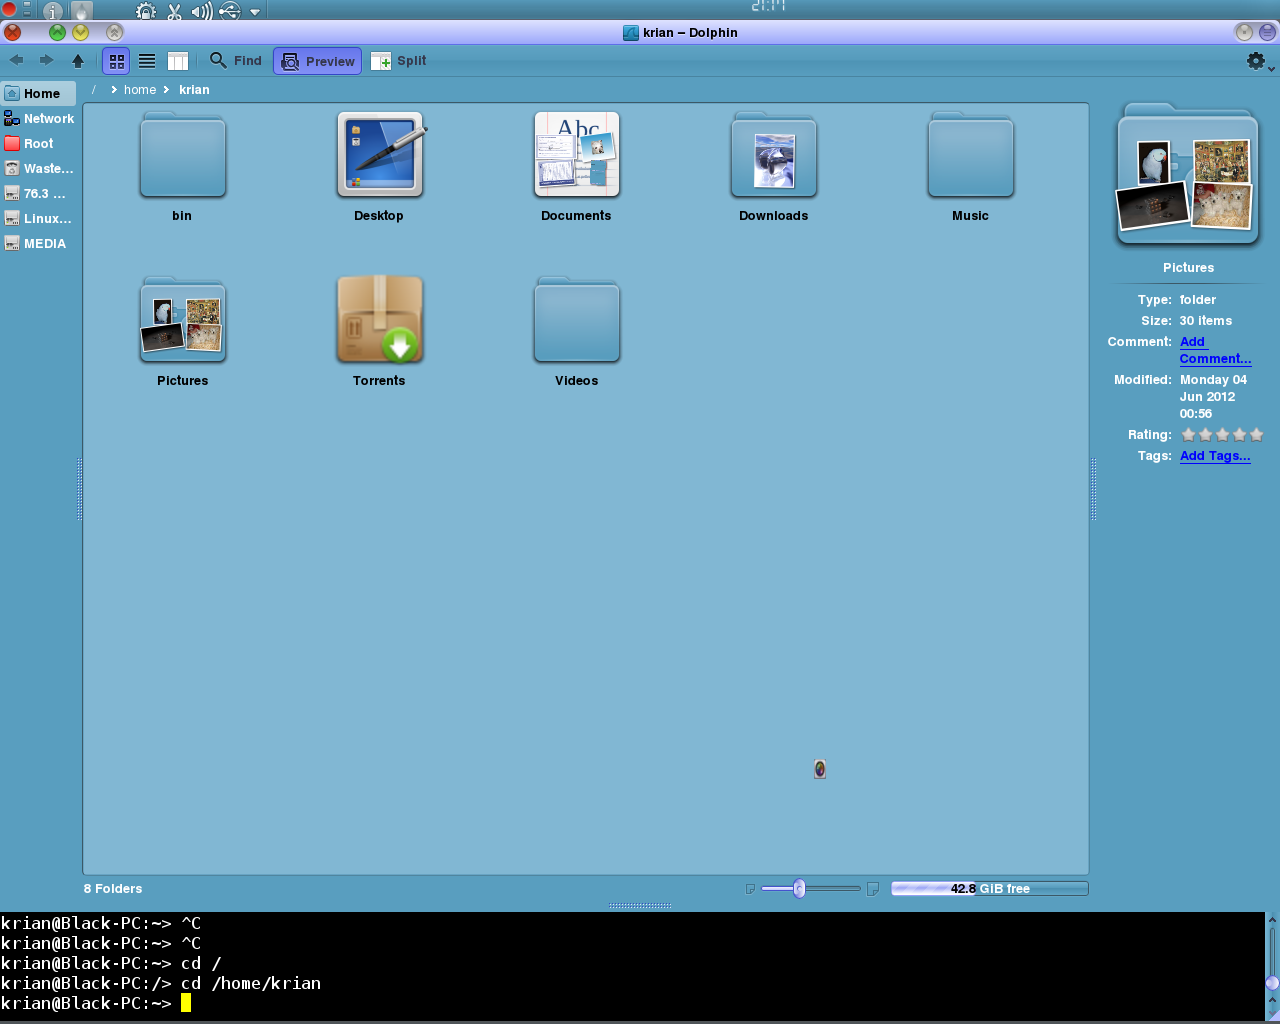Open the volume speaker tray icon
The height and width of the screenshot is (1024, 1280).
(x=202, y=11)
